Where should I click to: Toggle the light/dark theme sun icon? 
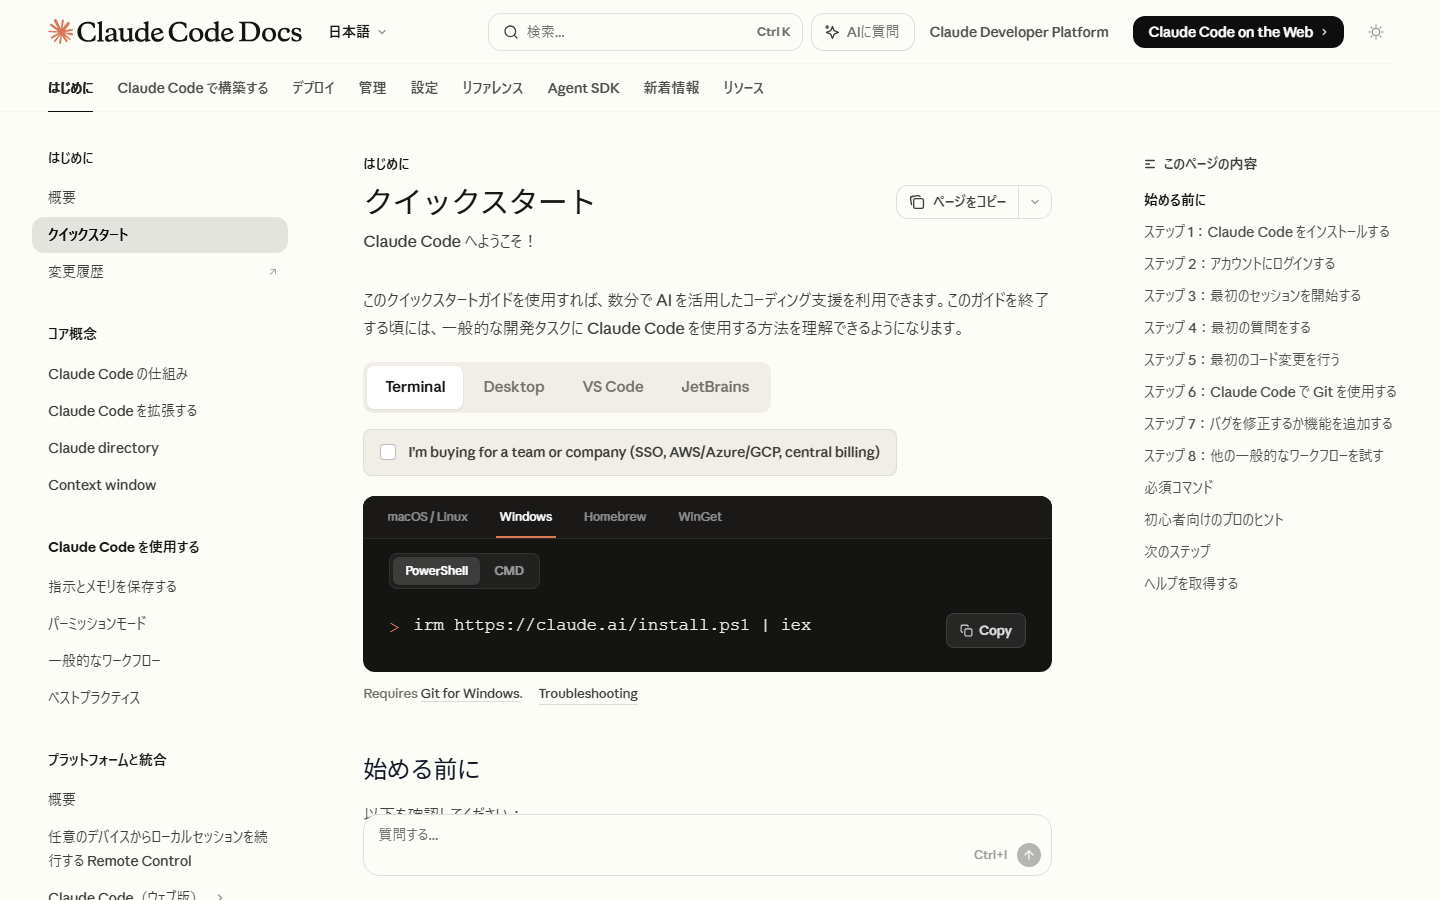pos(1376,32)
